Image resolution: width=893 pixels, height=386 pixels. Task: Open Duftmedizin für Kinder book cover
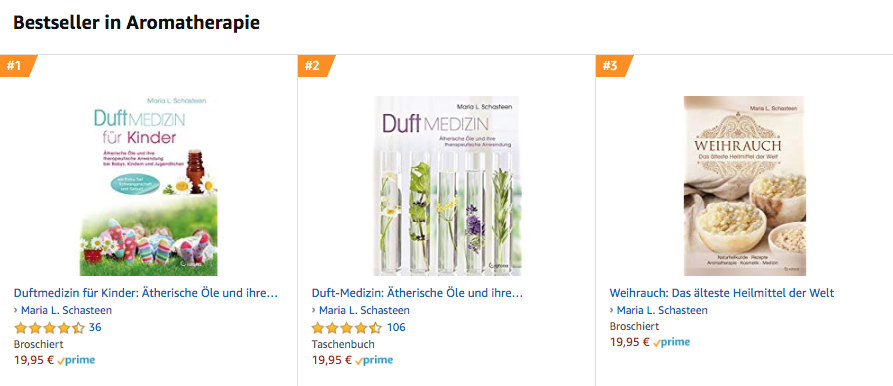click(148, 186)
